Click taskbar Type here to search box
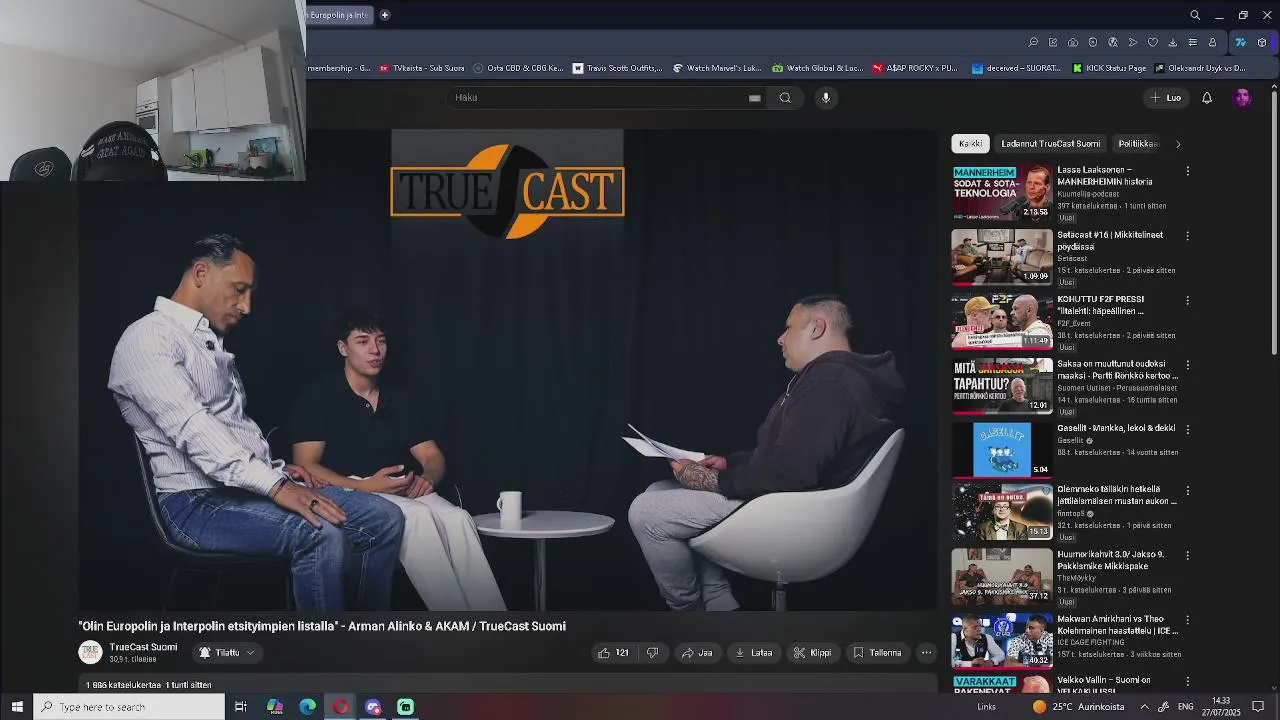The height and width of the screenshot is (720, 1280). 129,707
